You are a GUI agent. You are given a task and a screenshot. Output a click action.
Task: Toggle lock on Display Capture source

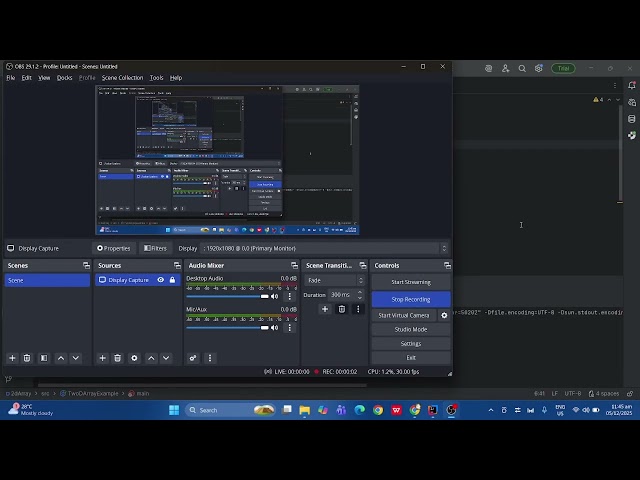pos(172,280)
